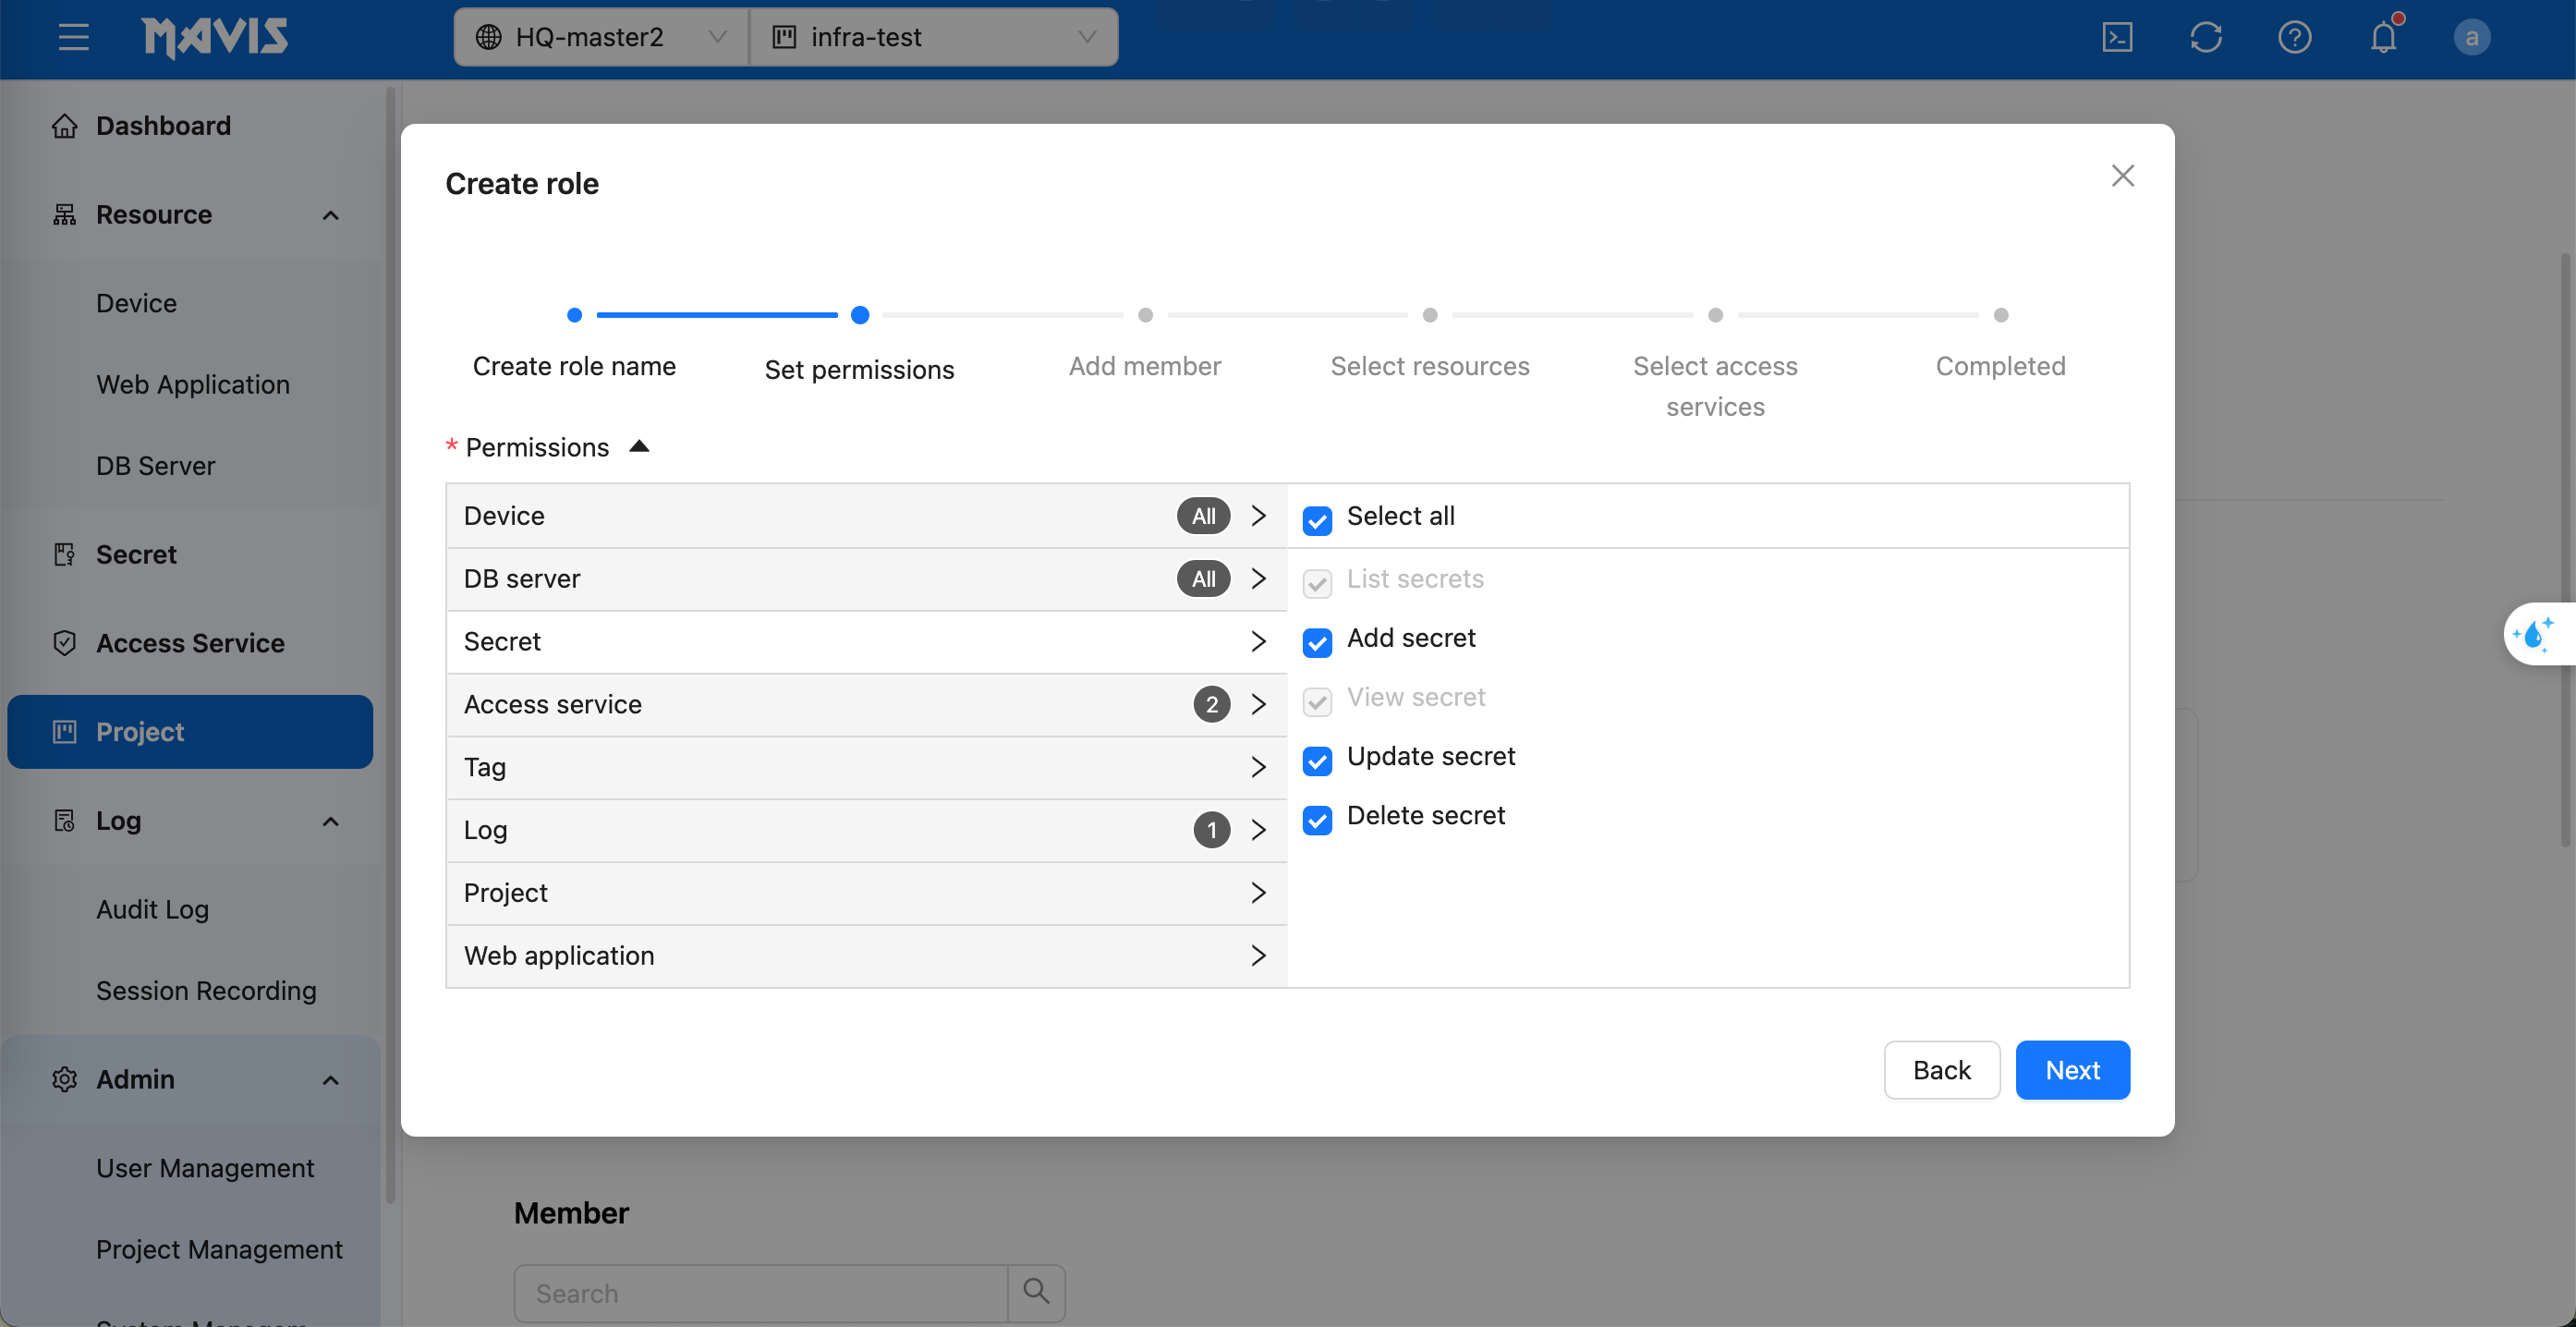2576x1327 pixels.
Task: Collapse the Permissions section triangle
Action: click(639, 446)
